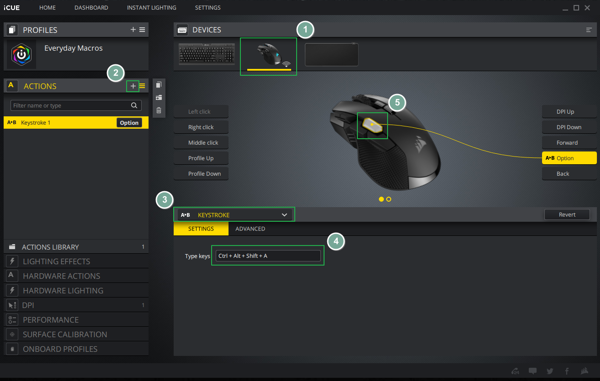Click the Type keys input field
600x381 pixels.
point(268,256)
